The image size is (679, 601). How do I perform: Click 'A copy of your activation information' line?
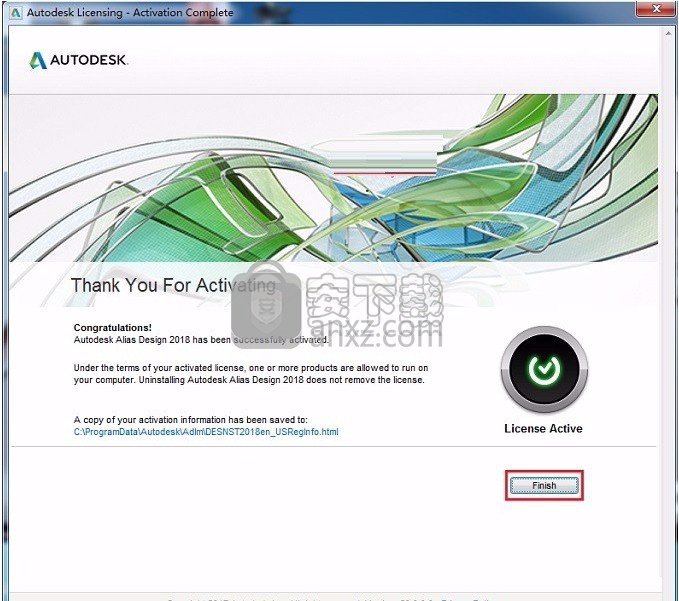pos(191,420)
